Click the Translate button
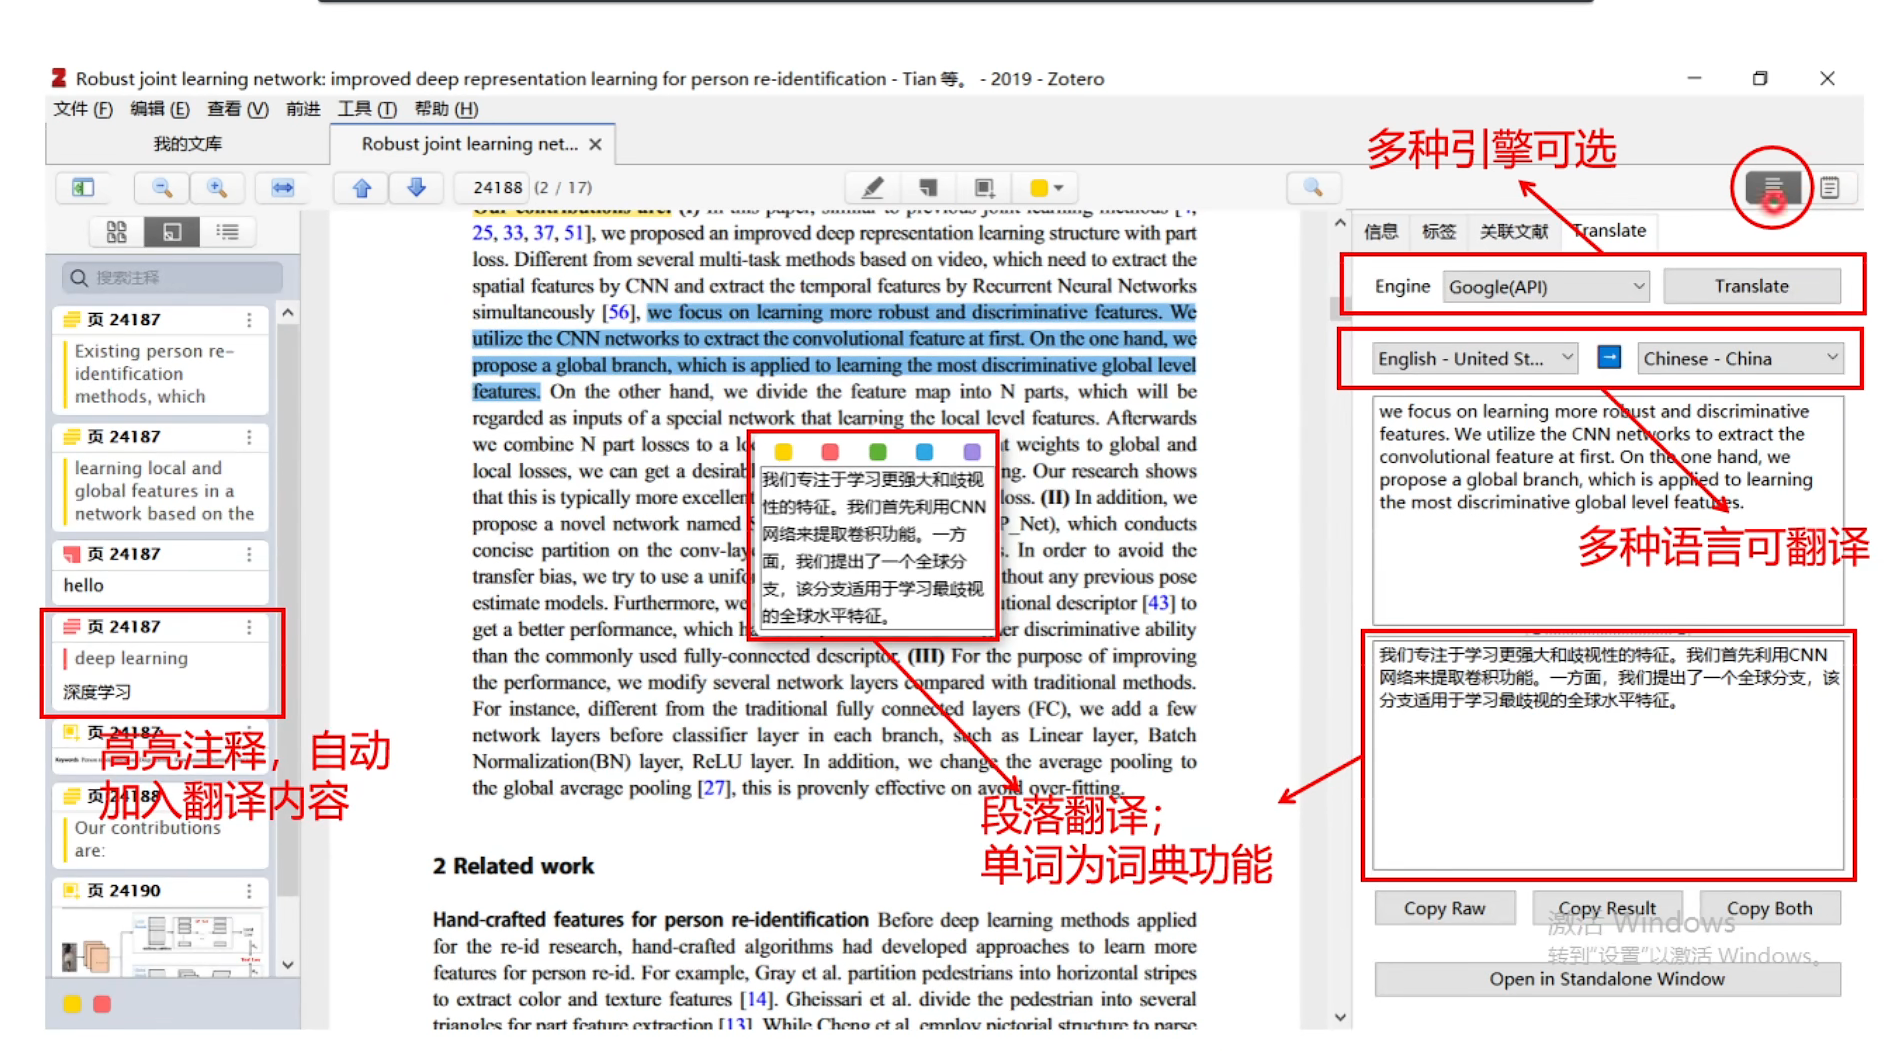The width and height of the screenshot is (1903, 1058). coord(1753,286)
